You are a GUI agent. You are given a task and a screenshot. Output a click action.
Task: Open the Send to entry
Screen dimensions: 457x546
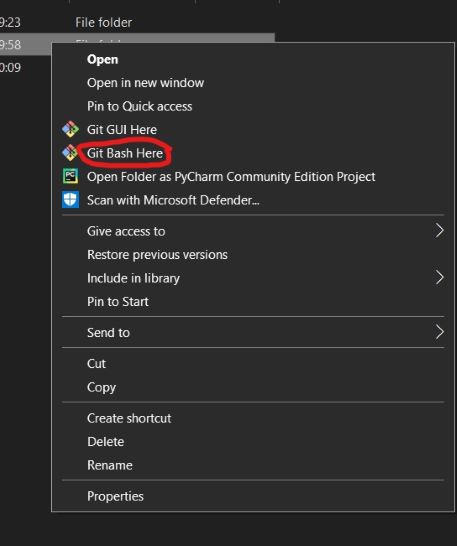click(x=108, y=333)
